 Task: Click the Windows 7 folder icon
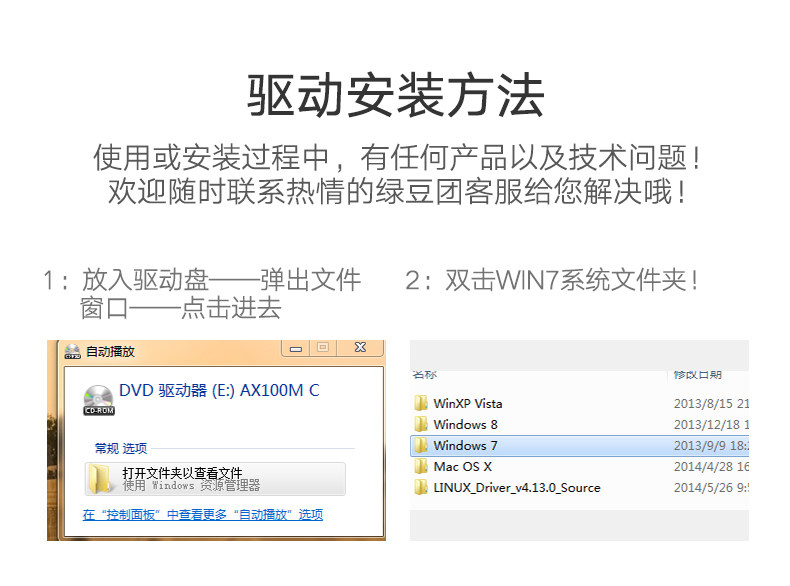pos(421,445)
